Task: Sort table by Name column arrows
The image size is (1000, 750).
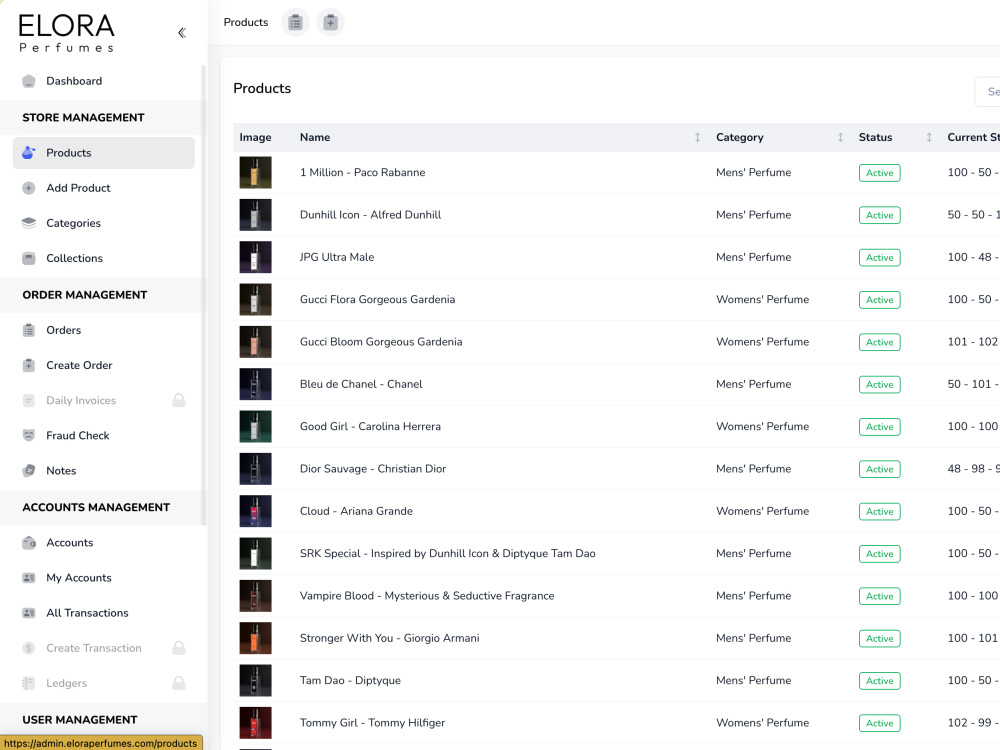Action: point(697,137)
